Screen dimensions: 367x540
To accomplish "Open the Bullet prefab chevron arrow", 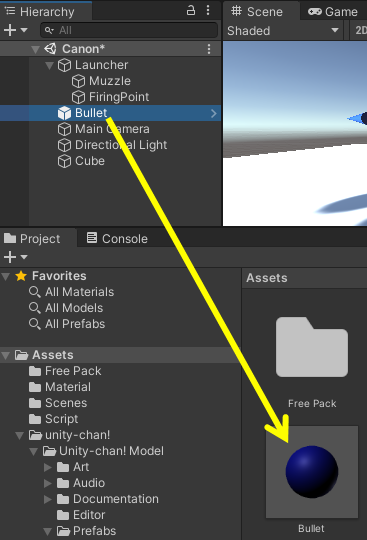I will coord(214,113).
